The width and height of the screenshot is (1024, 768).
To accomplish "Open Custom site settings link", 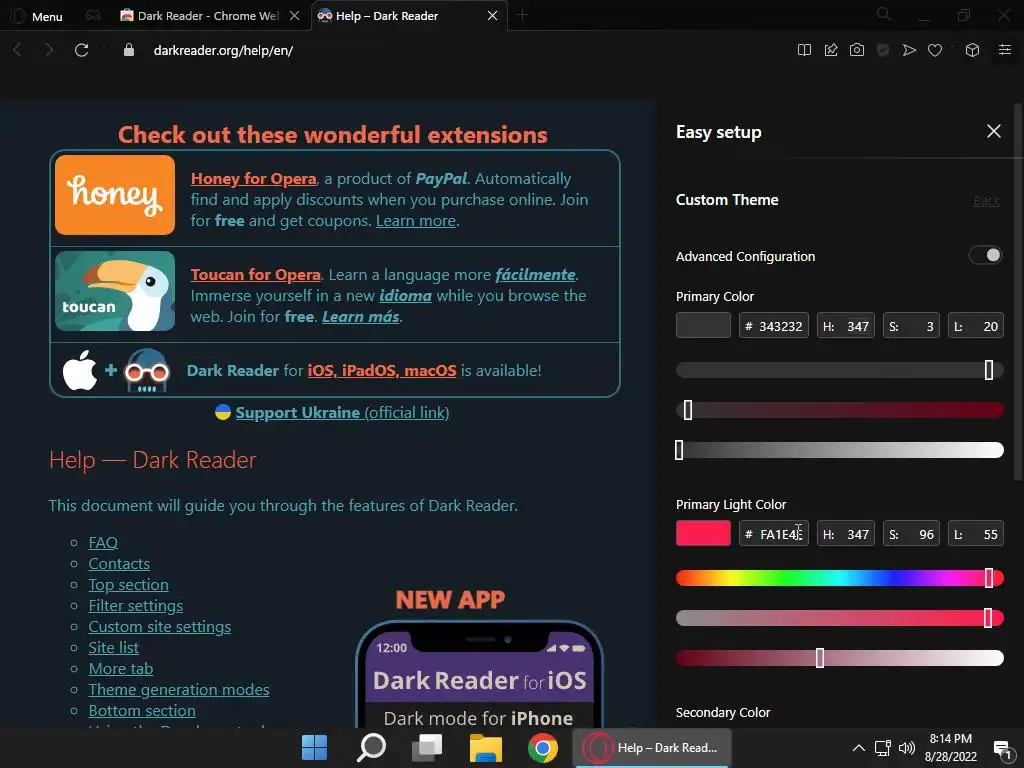I will (160, 626).
